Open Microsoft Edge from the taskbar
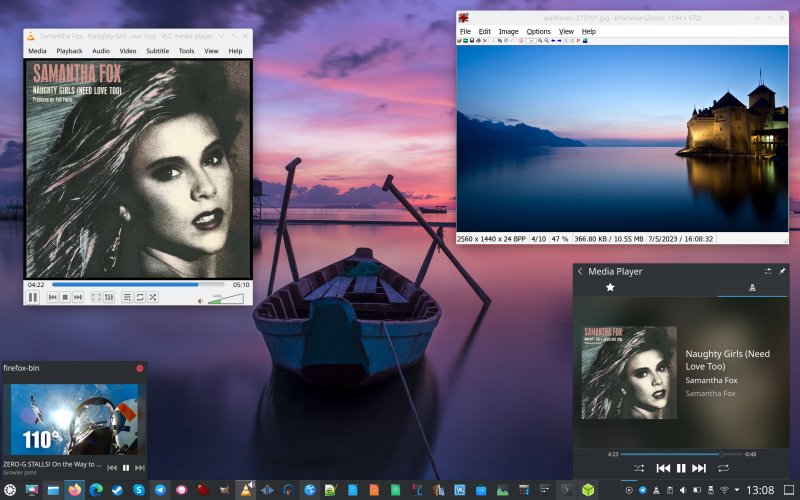This screenshot has width=800, height=500. (96, 490)
